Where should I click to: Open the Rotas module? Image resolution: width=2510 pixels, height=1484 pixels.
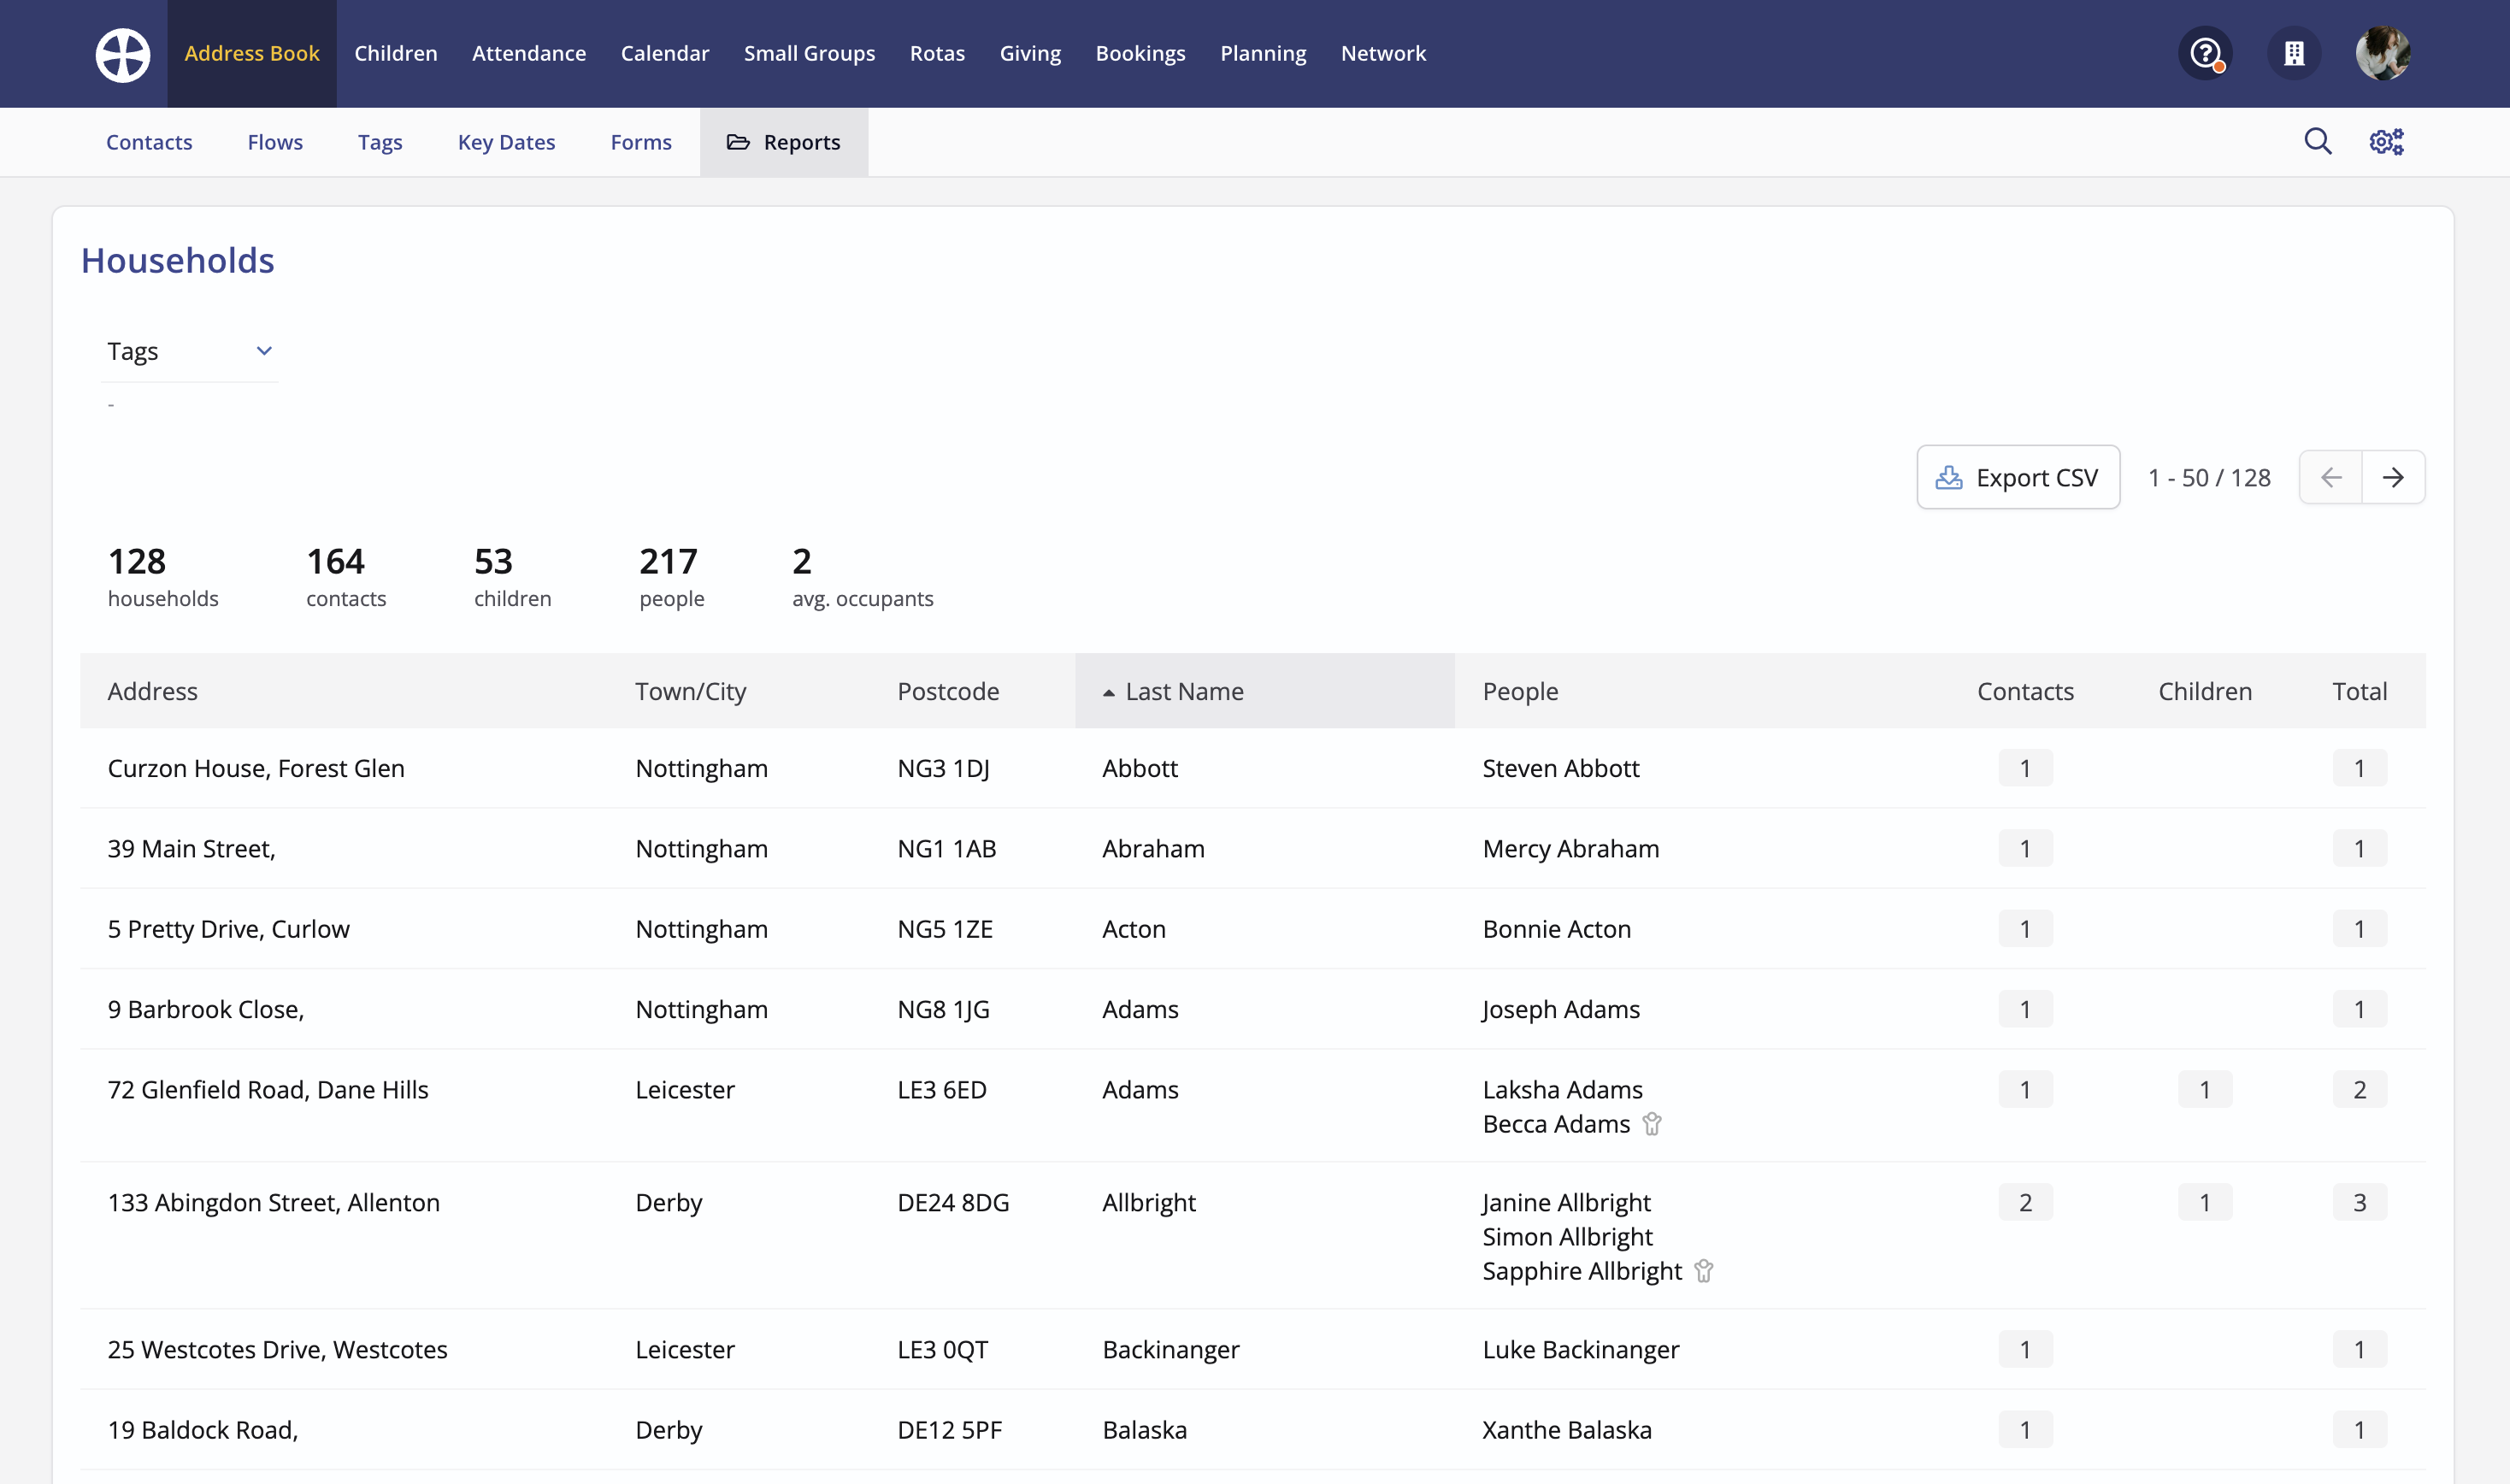pos(937,53)
